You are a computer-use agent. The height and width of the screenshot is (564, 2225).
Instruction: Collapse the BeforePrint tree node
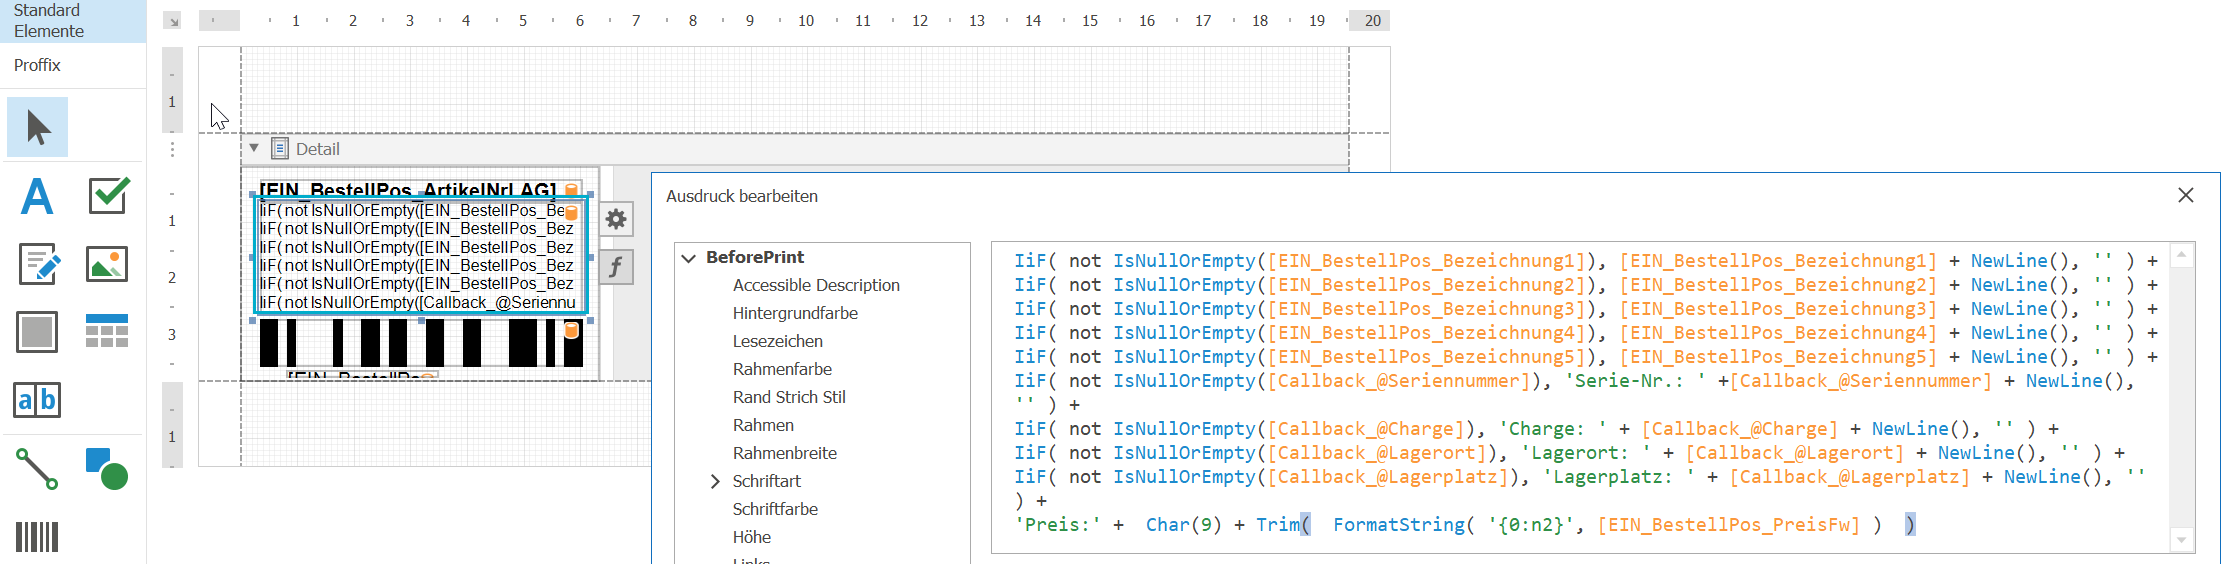[688, 258]
